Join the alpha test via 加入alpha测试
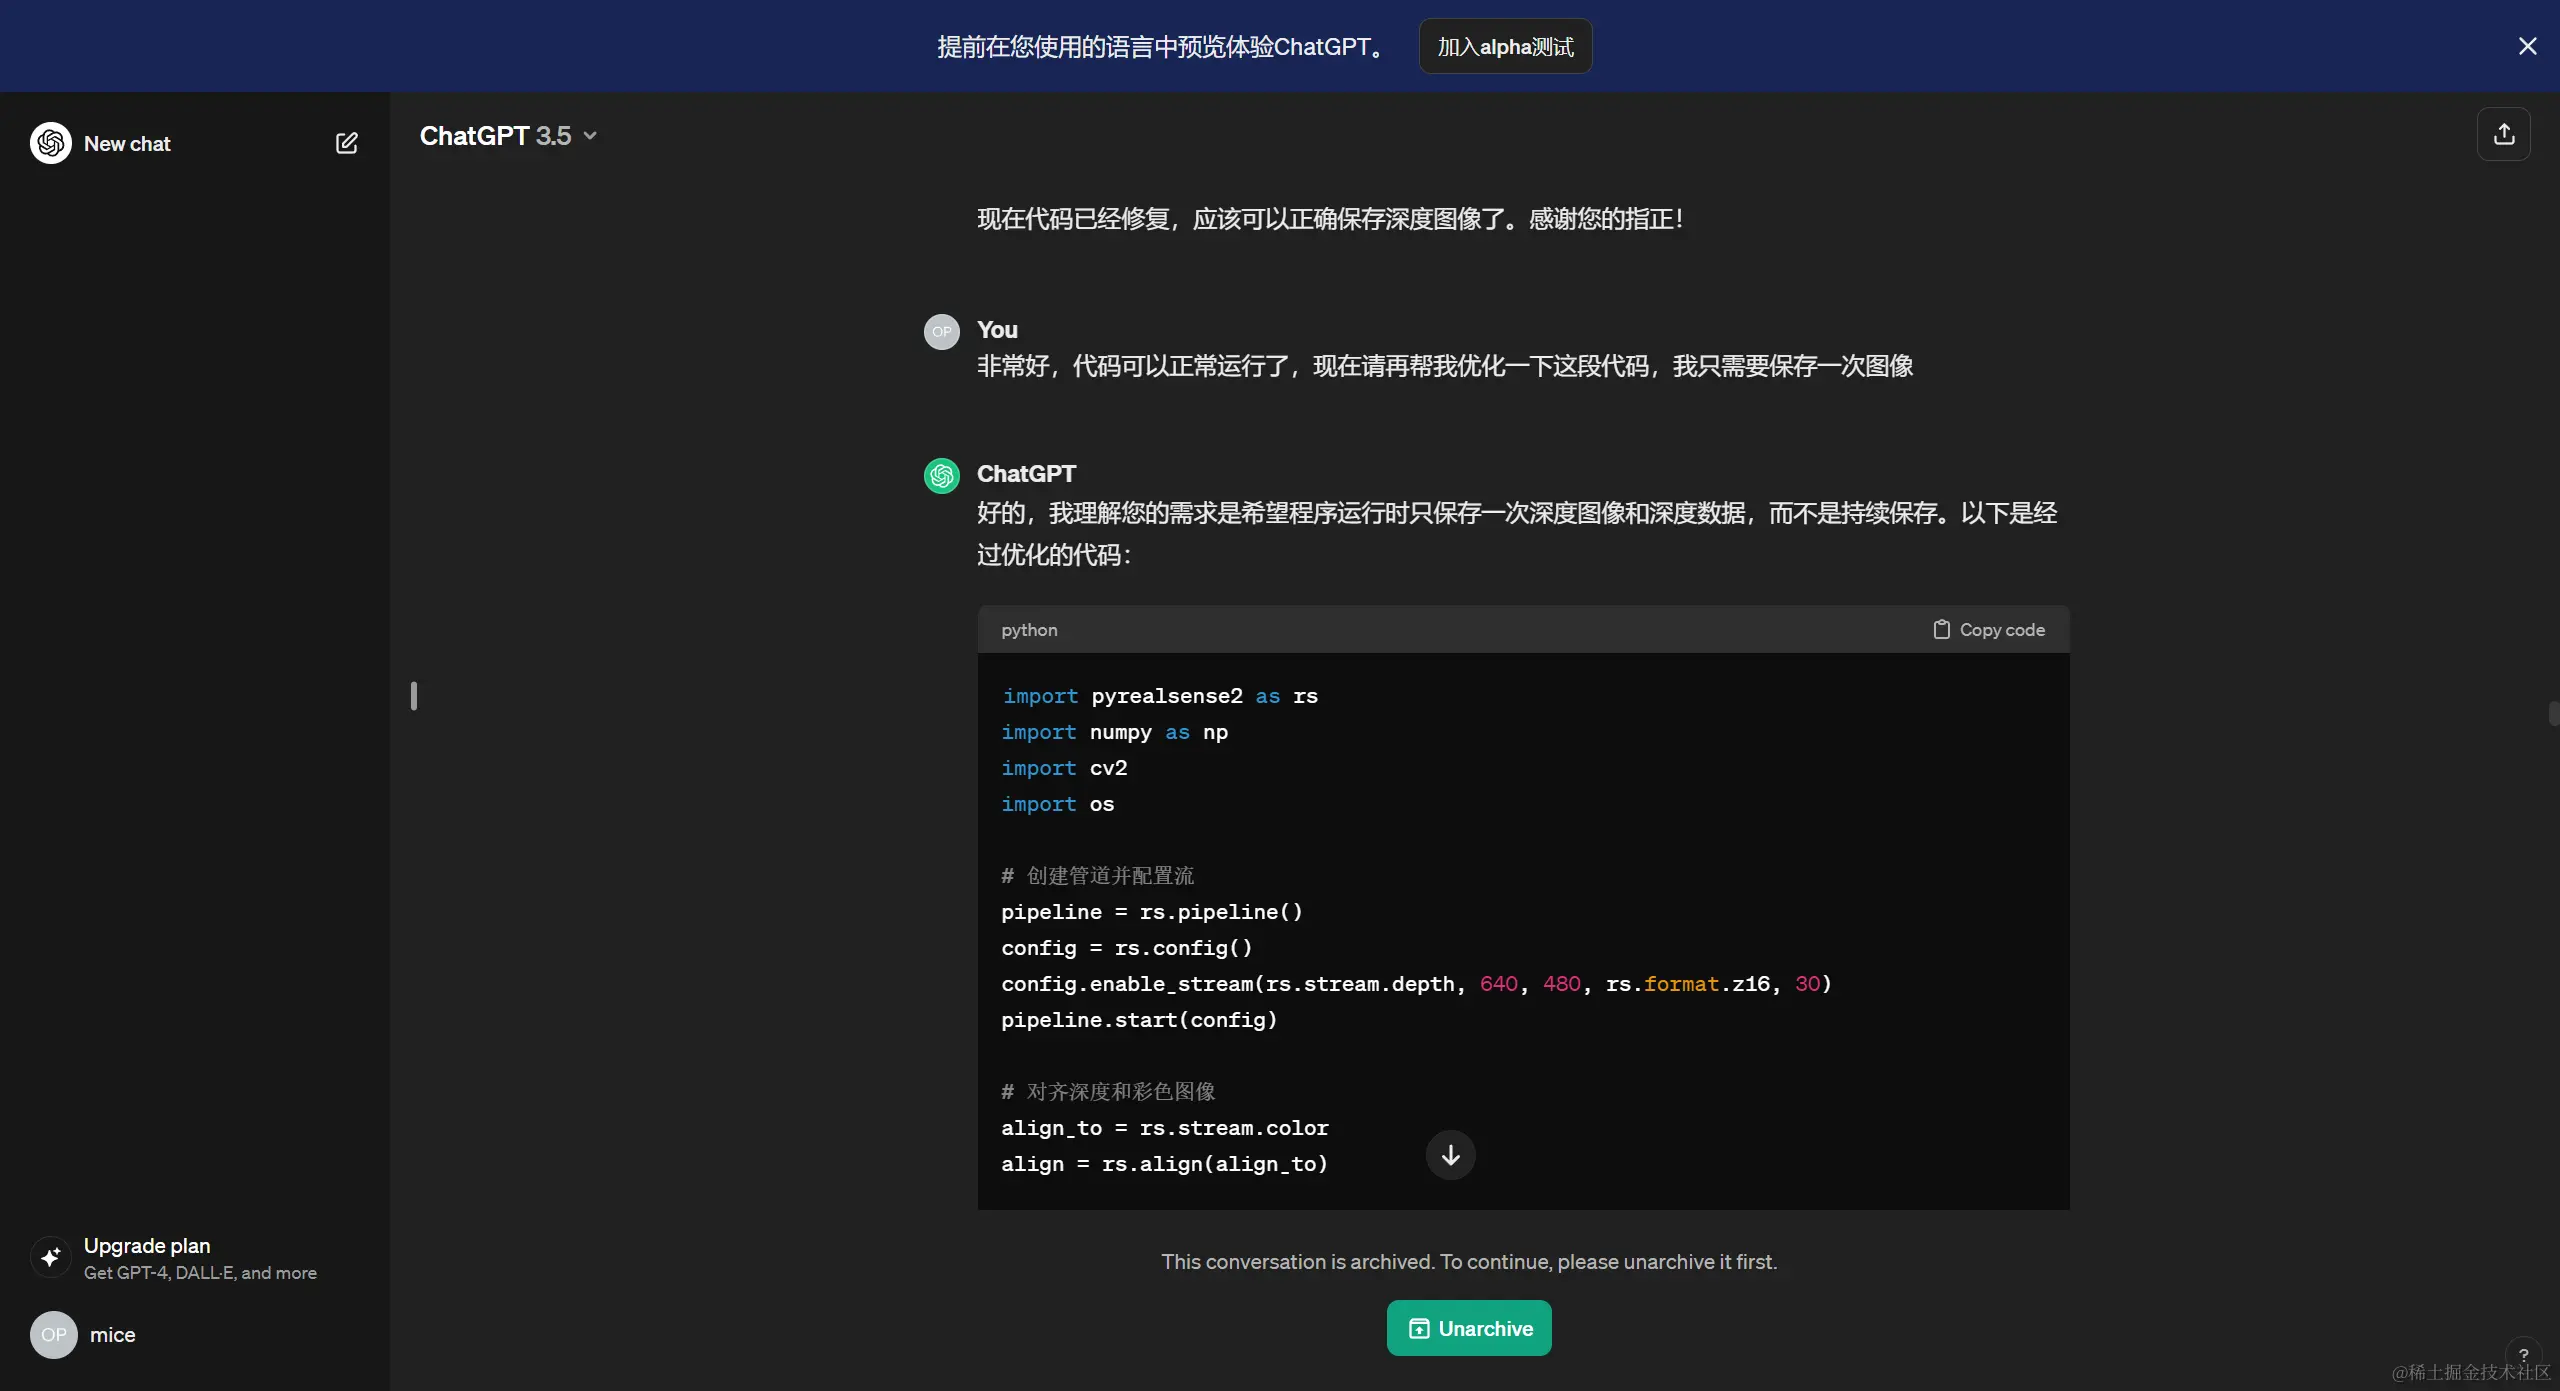2560x1391 pixels. 1505,47
